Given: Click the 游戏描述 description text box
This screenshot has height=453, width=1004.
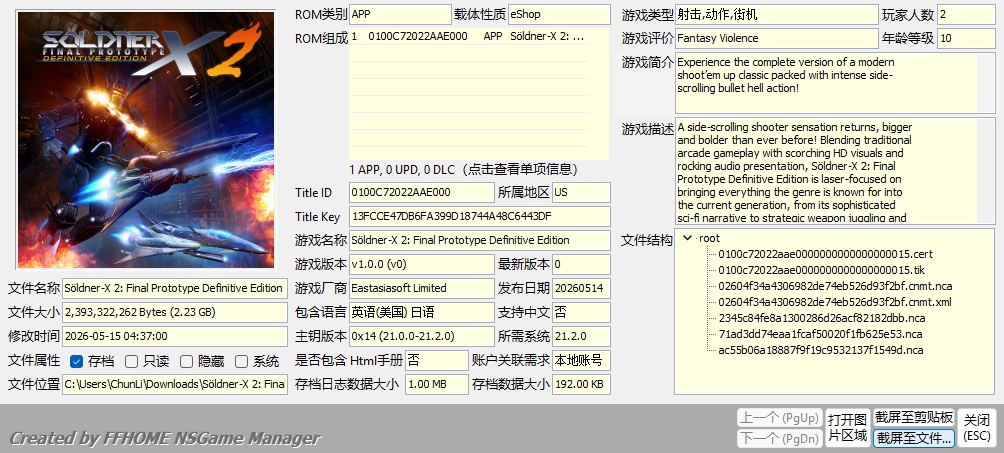Looking at the screenshot, I should [x=835, y=170].
